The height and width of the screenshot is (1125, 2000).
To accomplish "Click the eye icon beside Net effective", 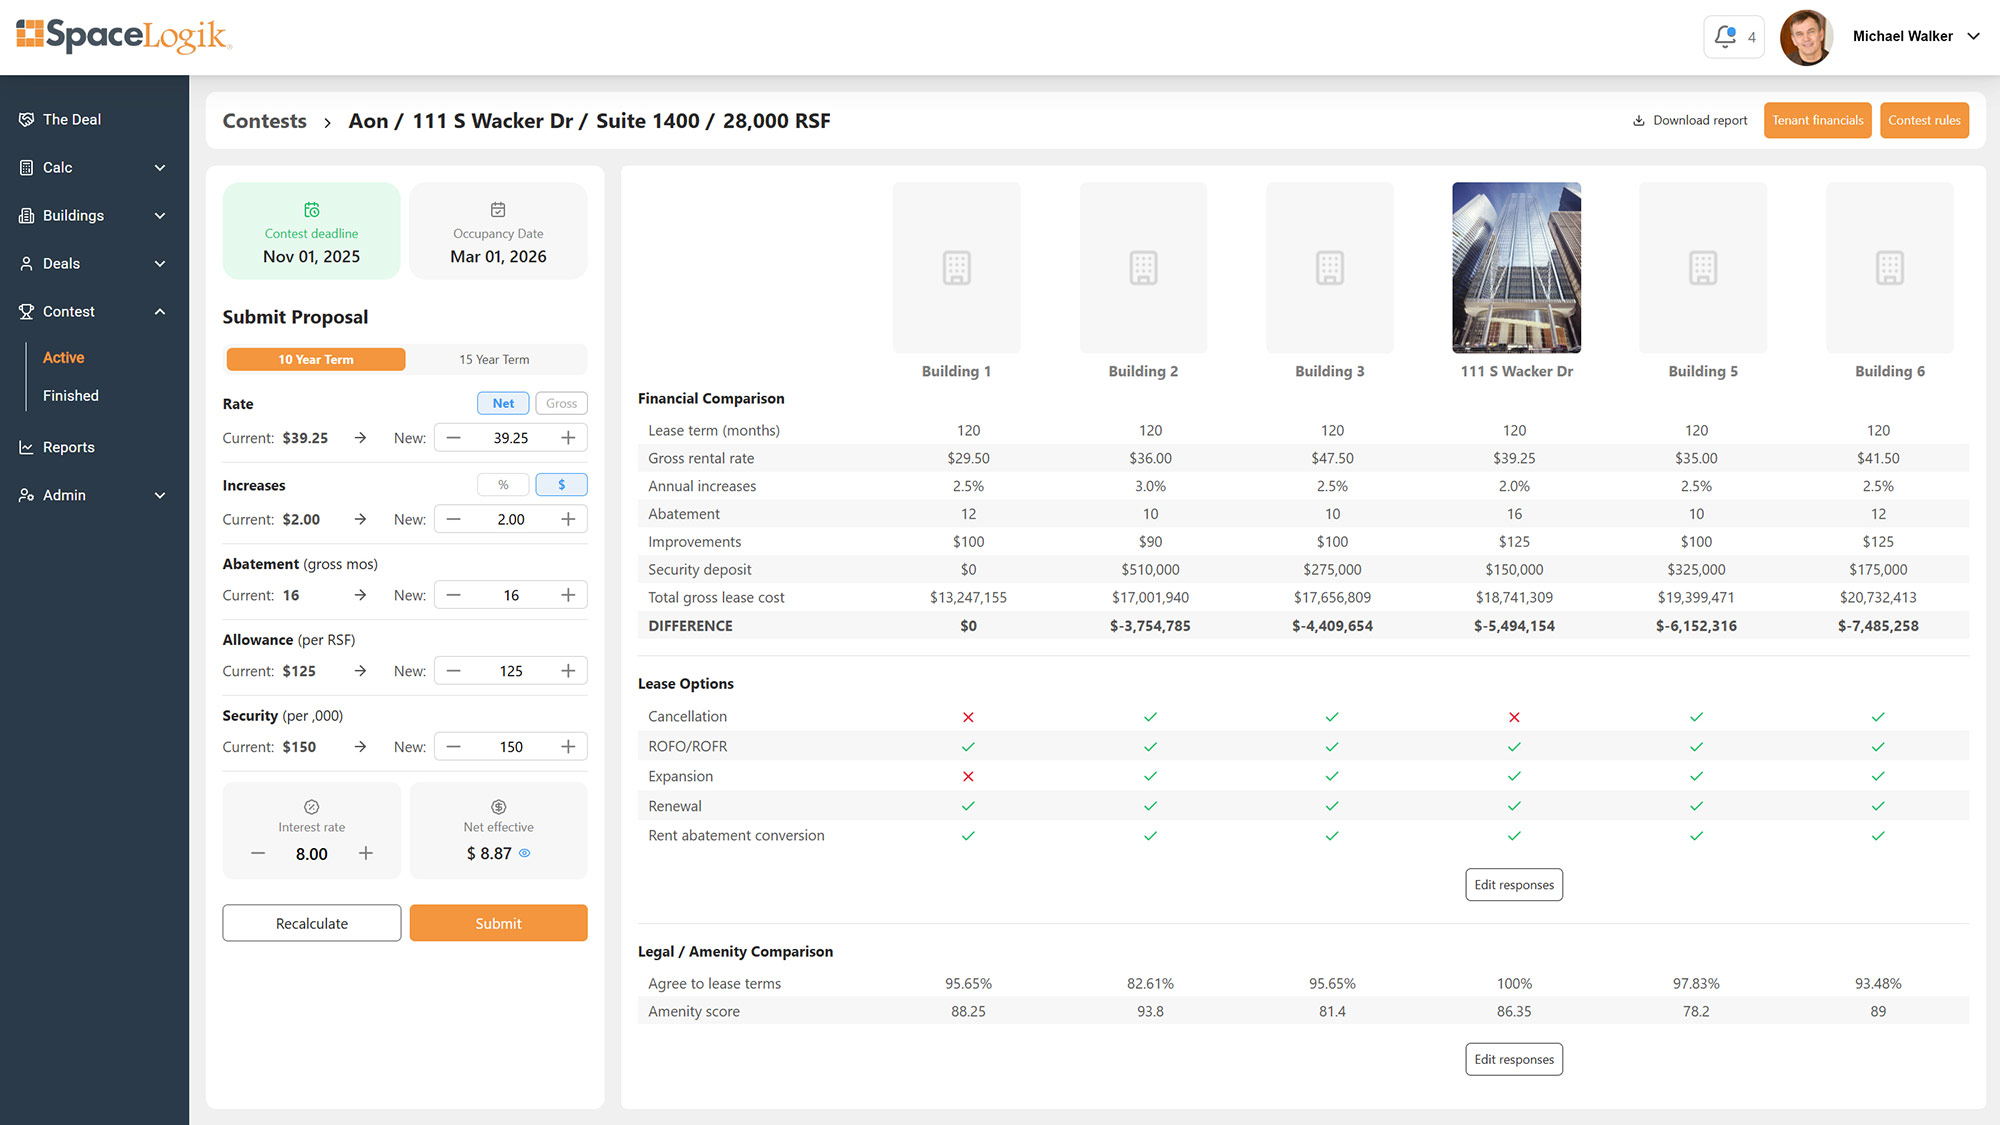I will (525, 853).
